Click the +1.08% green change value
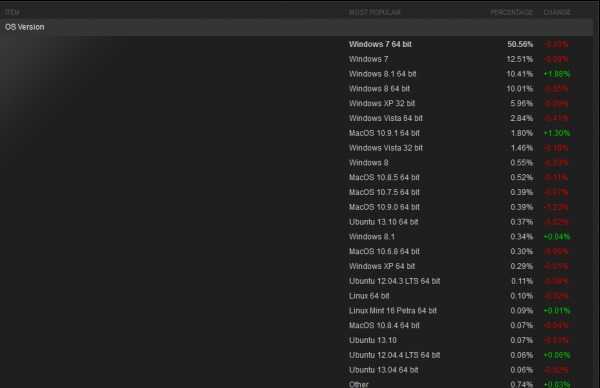This screenshot has height=388, width=600. (557, 74)
